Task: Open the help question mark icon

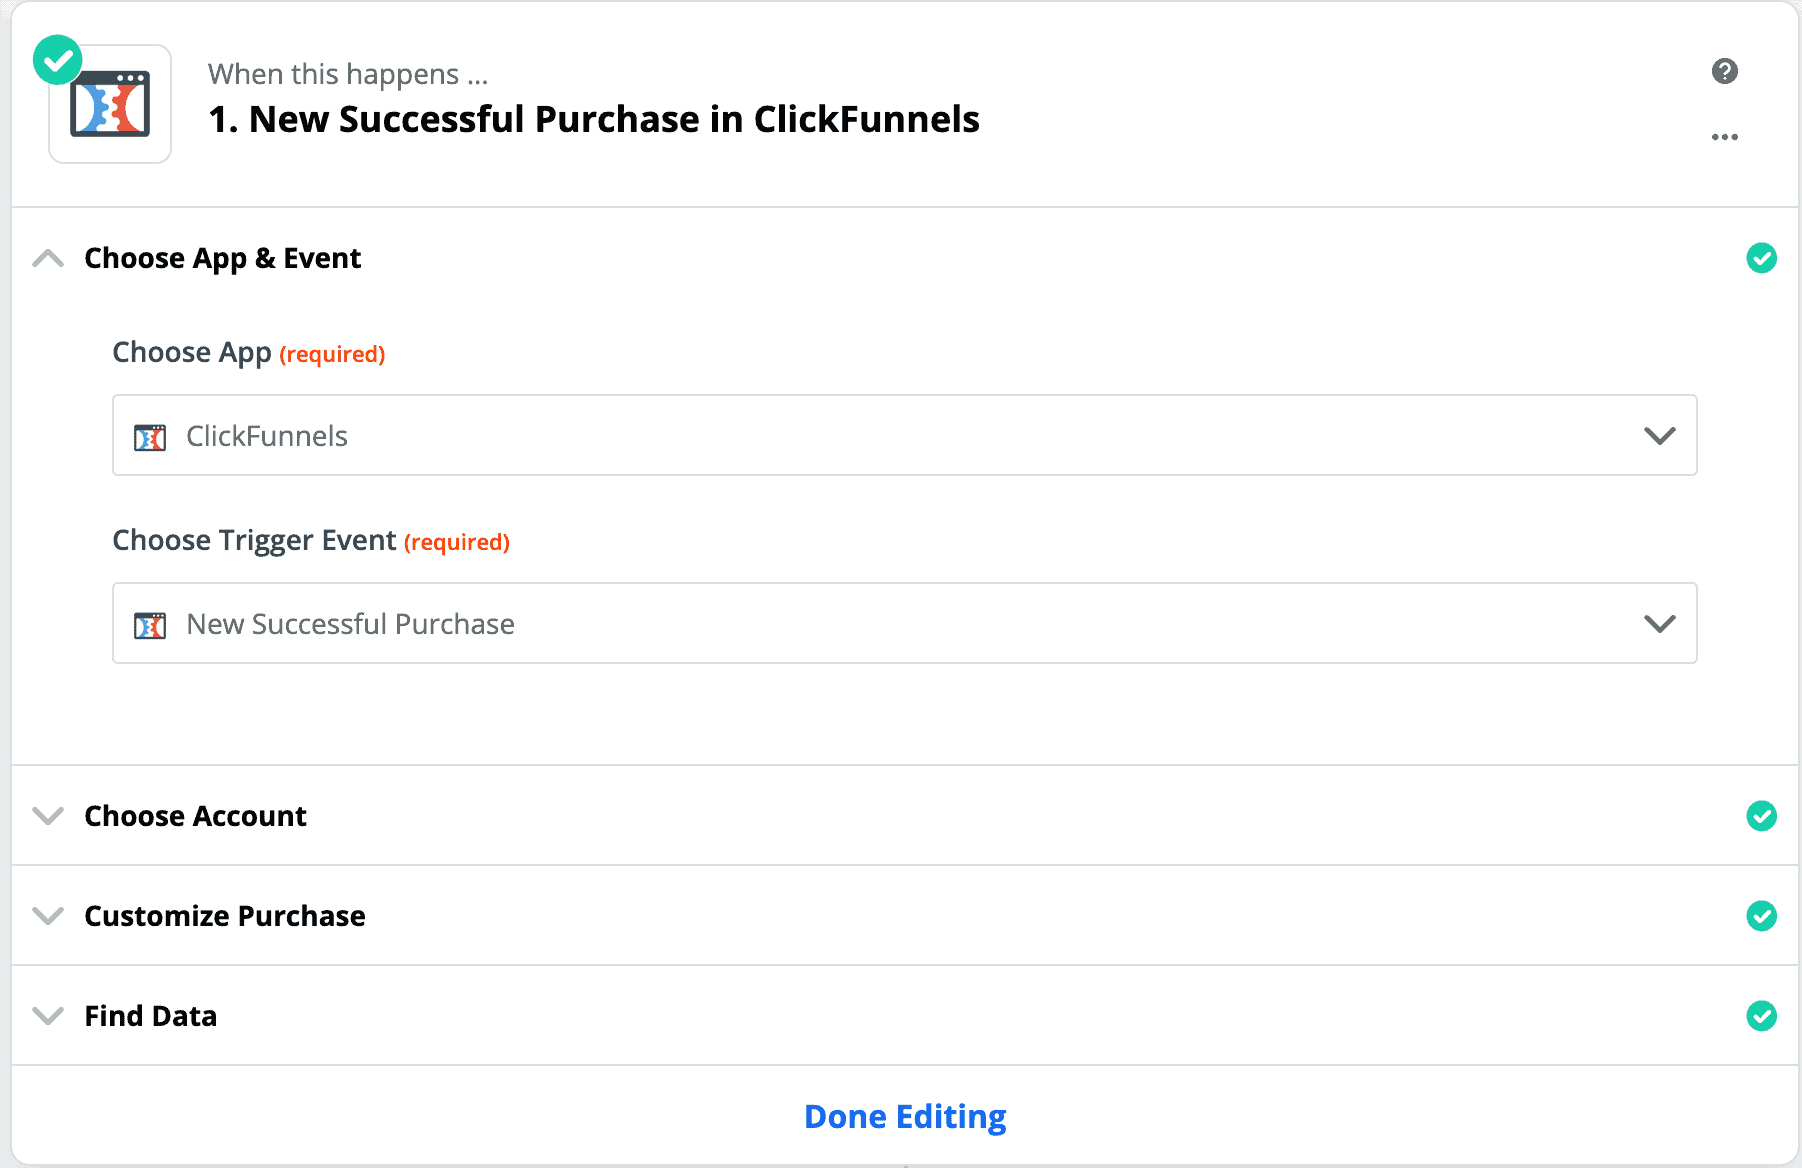Action: [x=1724, y=71]
